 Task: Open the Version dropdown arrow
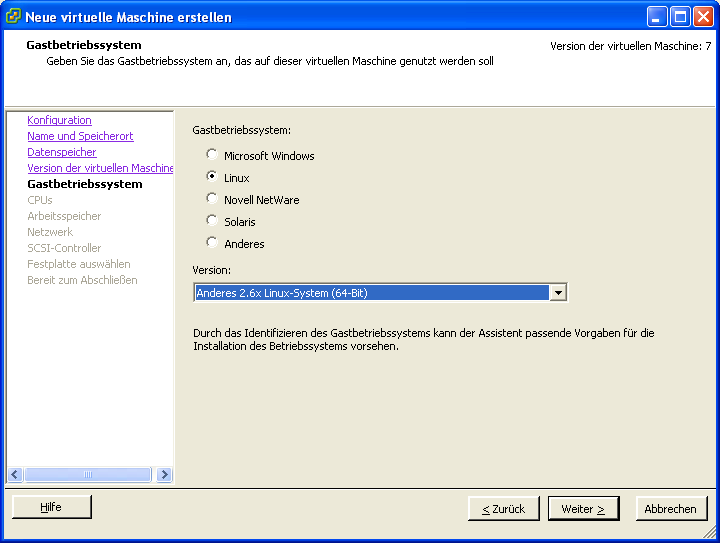(x=558, y=293)
